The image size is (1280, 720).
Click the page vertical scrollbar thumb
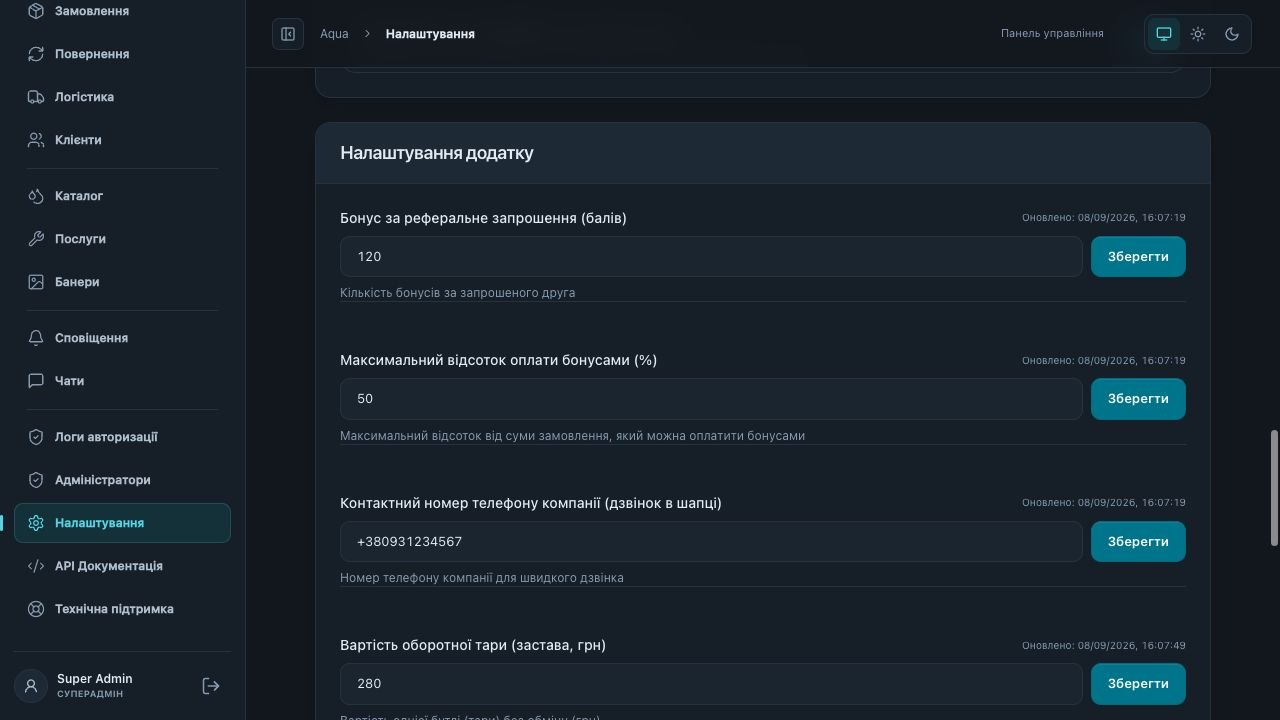pos(1274,488)
